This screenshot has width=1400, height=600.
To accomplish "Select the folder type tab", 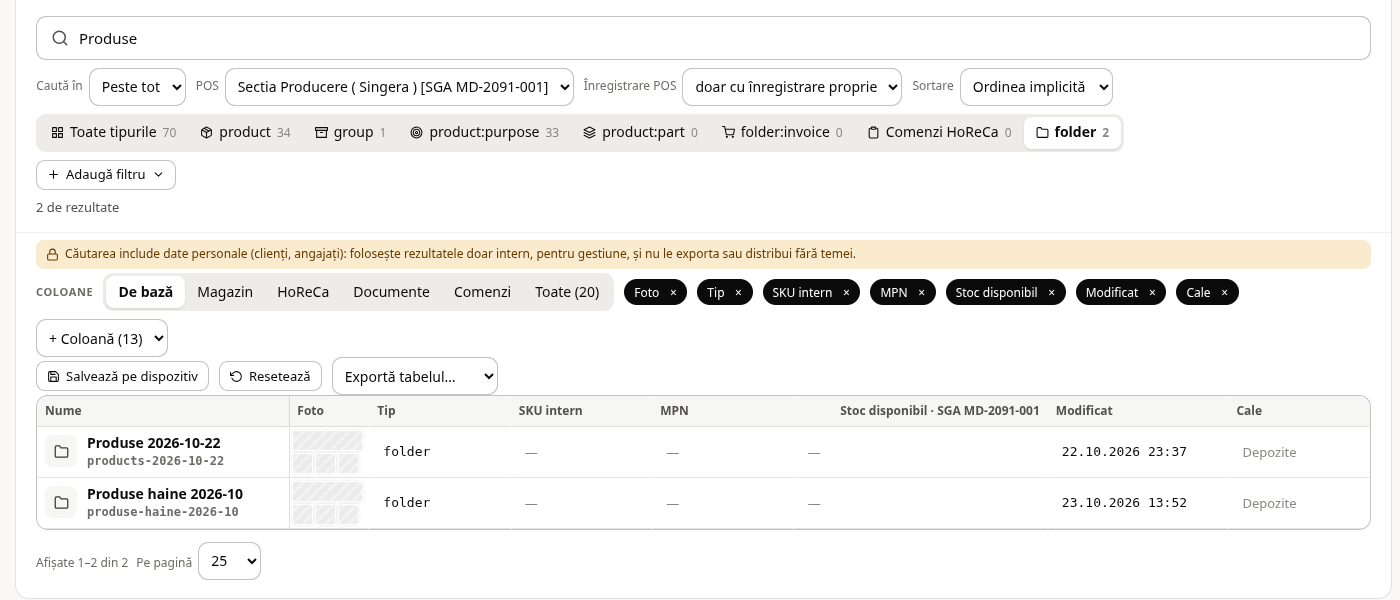I will pyautogui.click(x=1072, y=132).
